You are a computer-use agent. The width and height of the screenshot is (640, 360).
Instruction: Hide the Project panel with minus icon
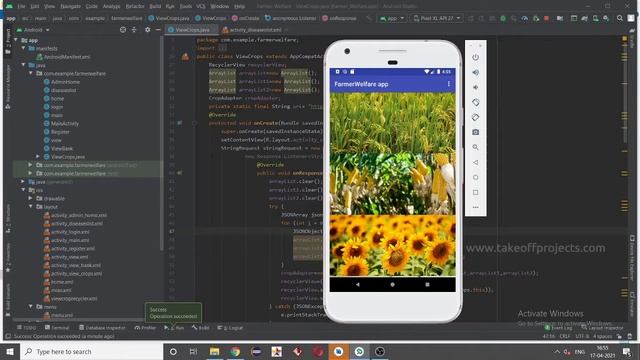pos(158,30)
